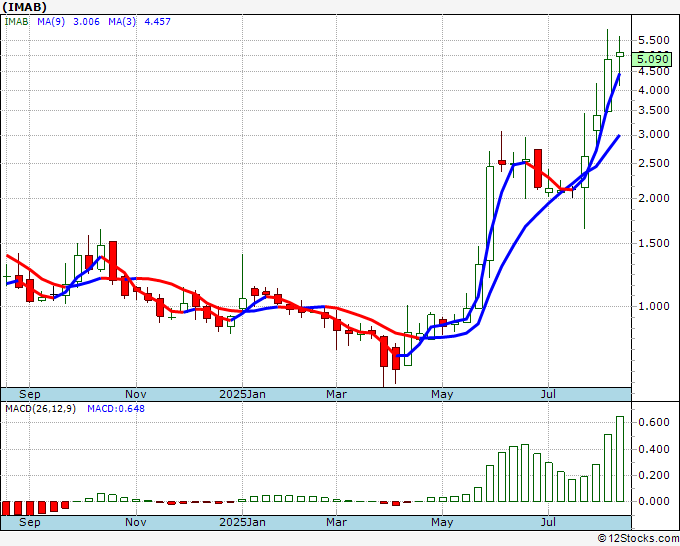Viewport: 680px width, 546px height.
Task: Click Jul on the MACD time axis
Action: pos(549,522)
